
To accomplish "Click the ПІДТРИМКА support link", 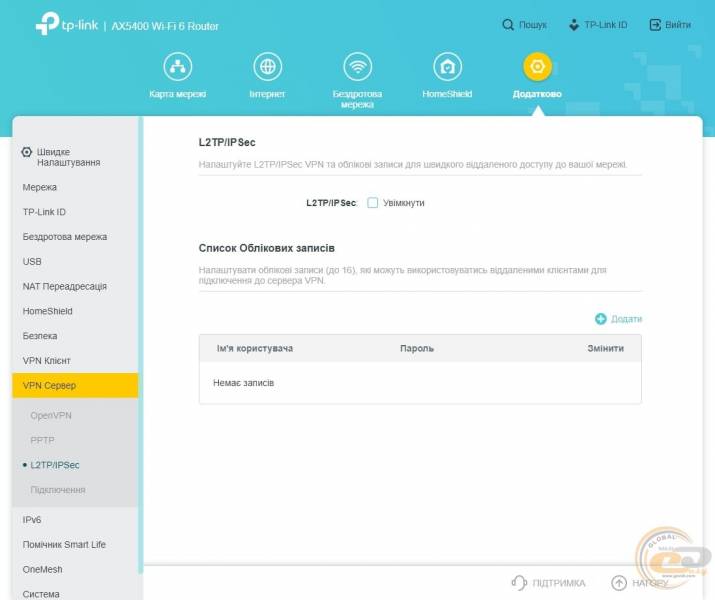I will click(x=548, y=583).
